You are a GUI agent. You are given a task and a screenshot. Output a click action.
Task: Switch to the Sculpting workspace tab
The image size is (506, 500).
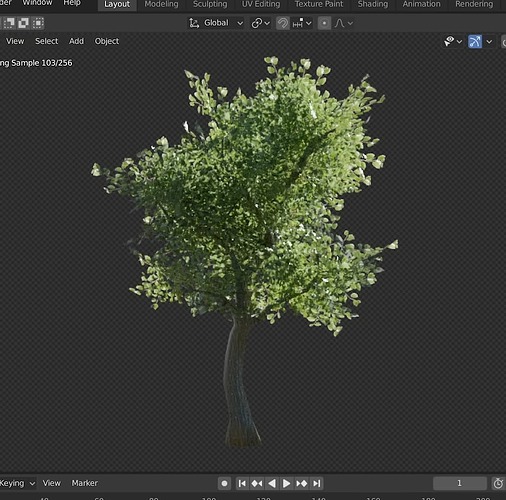[210, 4]
